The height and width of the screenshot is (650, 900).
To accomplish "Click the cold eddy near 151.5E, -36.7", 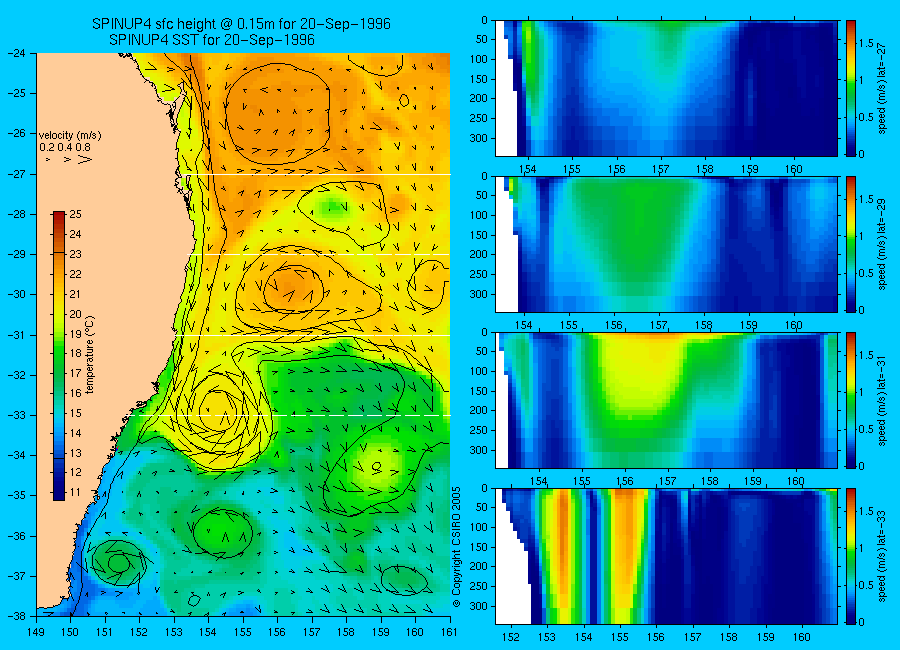I will [x=118, y=564].
